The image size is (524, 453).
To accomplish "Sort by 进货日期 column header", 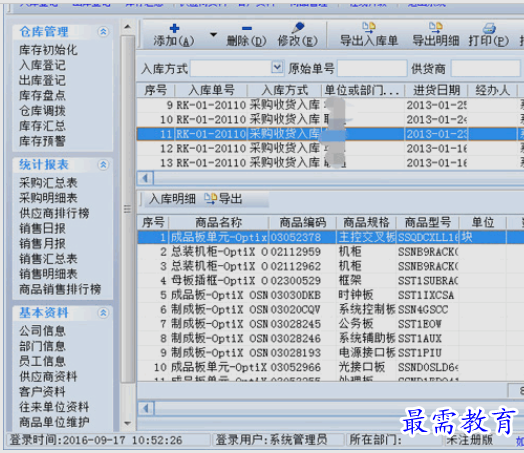I will click(x=436, y=90).
